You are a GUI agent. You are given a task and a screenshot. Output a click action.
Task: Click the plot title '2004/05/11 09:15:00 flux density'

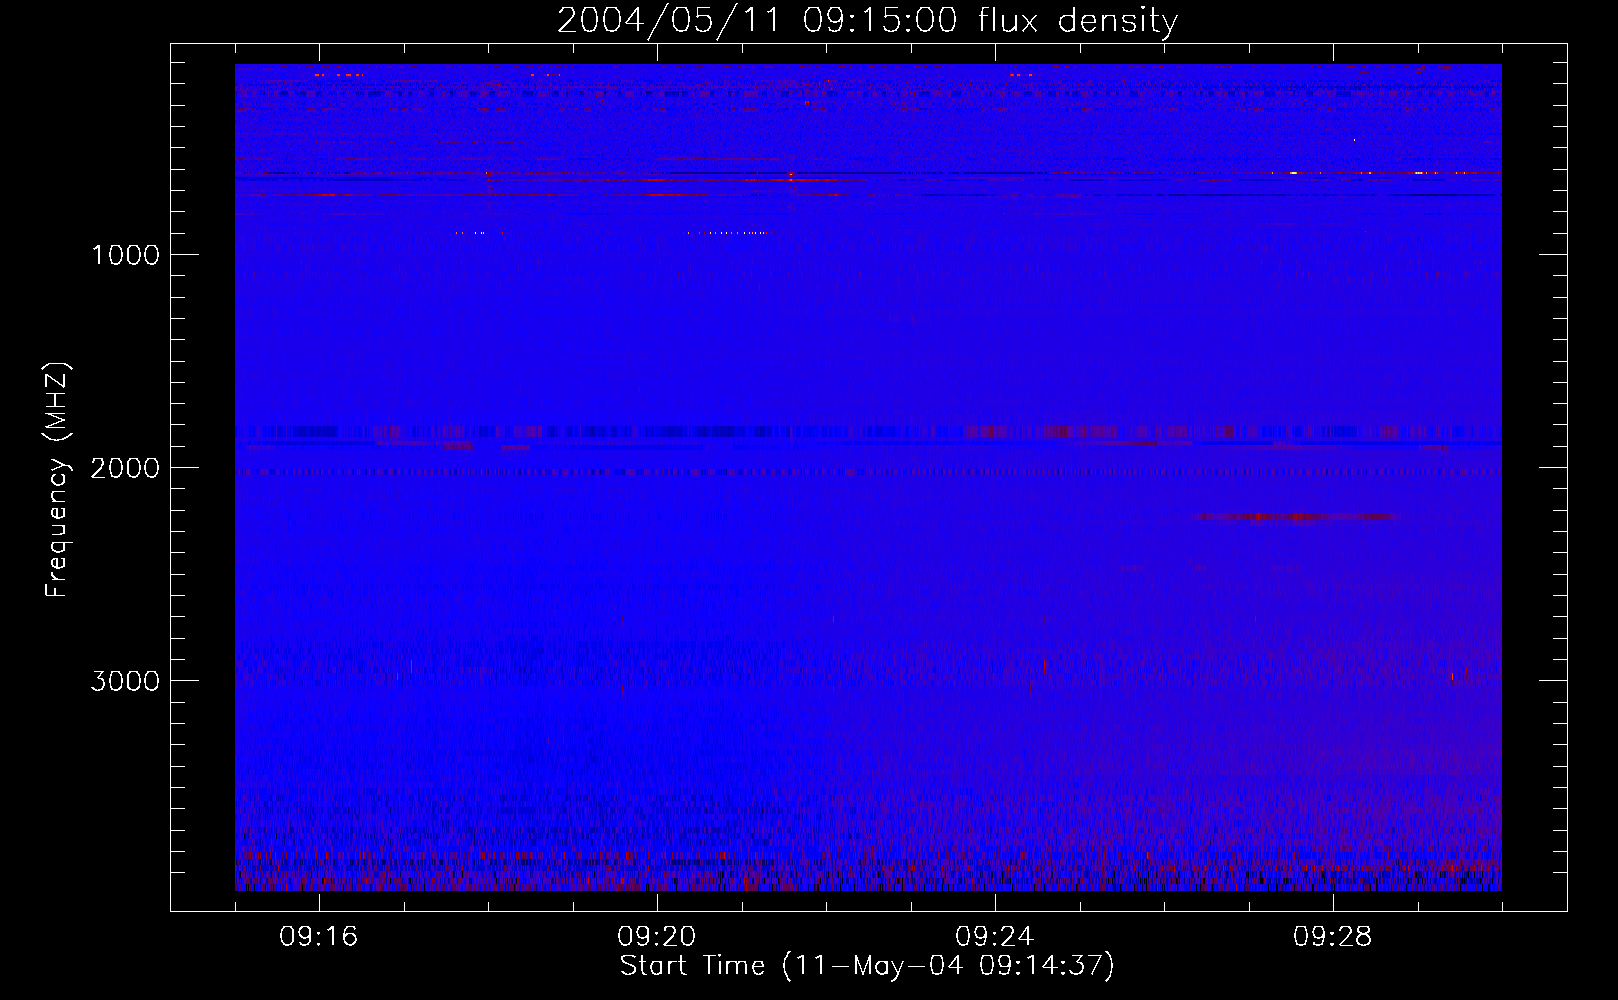point(867,20)
